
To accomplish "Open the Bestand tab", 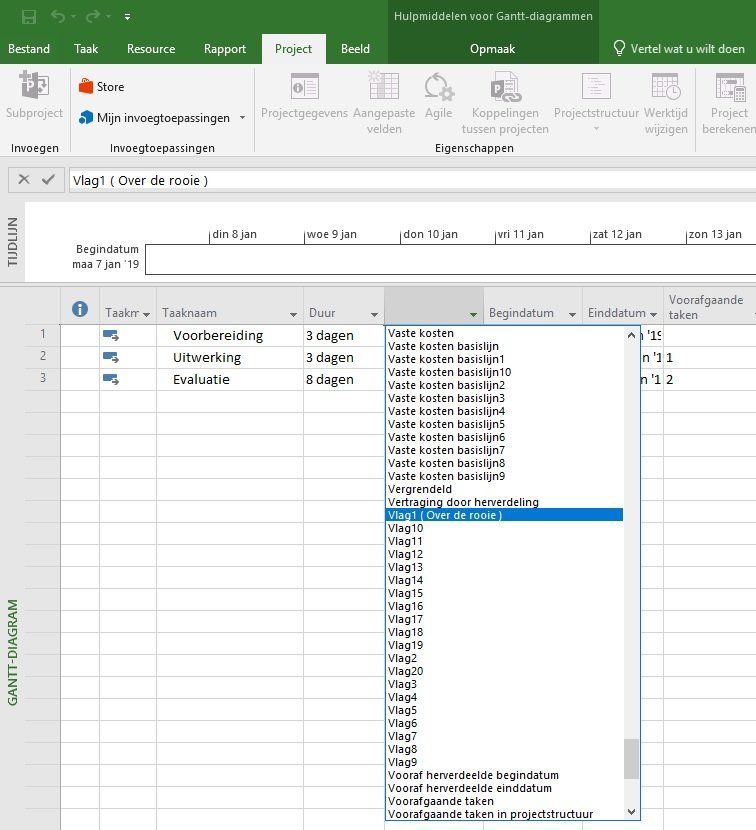I will pos(29,49).
